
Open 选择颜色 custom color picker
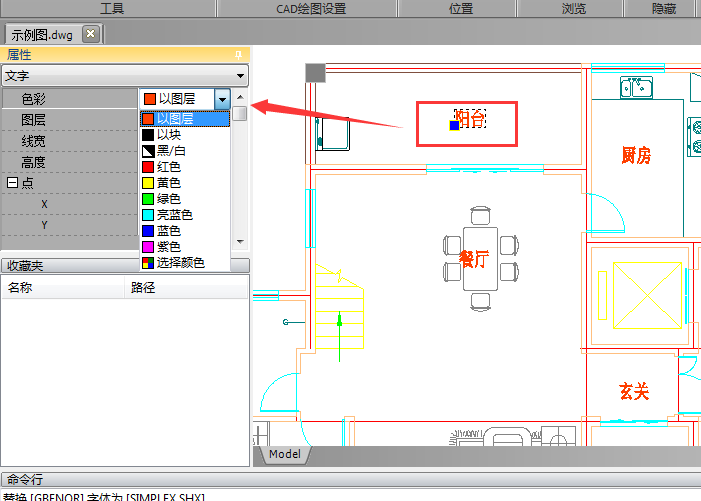click(180, 263)
